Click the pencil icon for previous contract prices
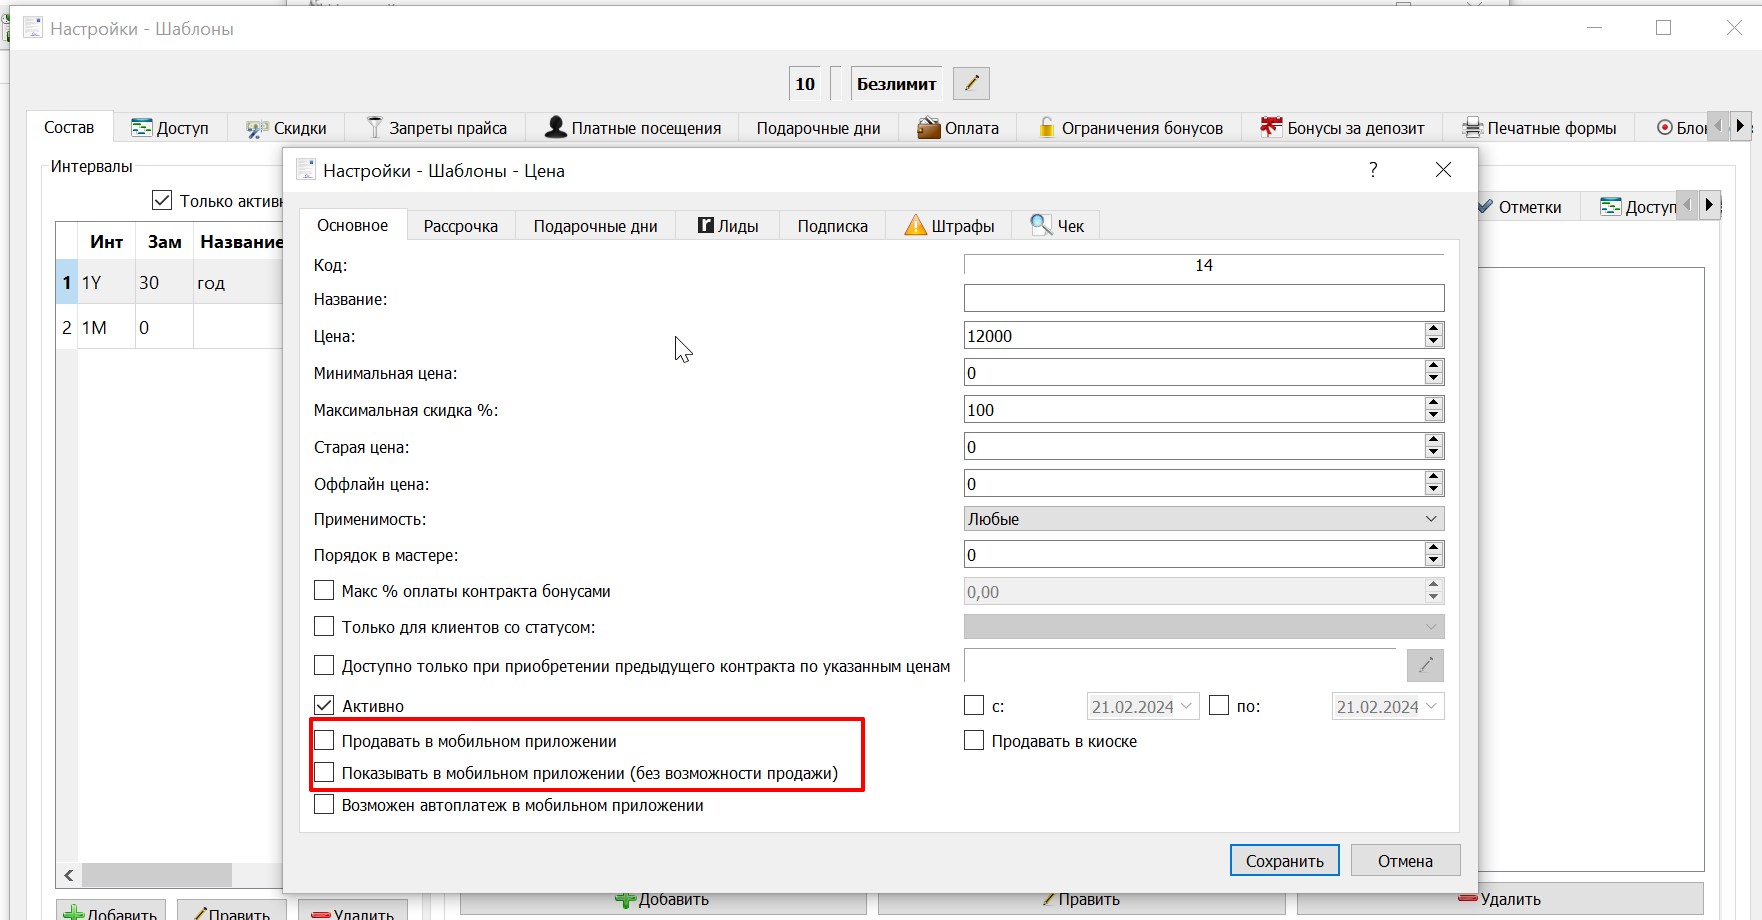Screen dimensions: 1762x920 pyautogui.click(x=1425, y=665)
